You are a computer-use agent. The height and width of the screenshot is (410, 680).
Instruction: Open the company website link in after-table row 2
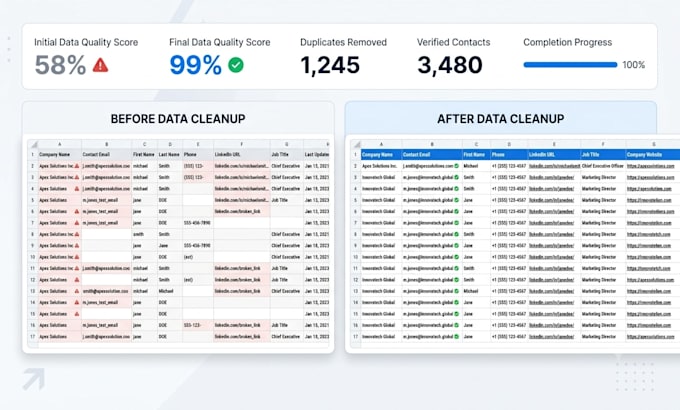[651, 166]
